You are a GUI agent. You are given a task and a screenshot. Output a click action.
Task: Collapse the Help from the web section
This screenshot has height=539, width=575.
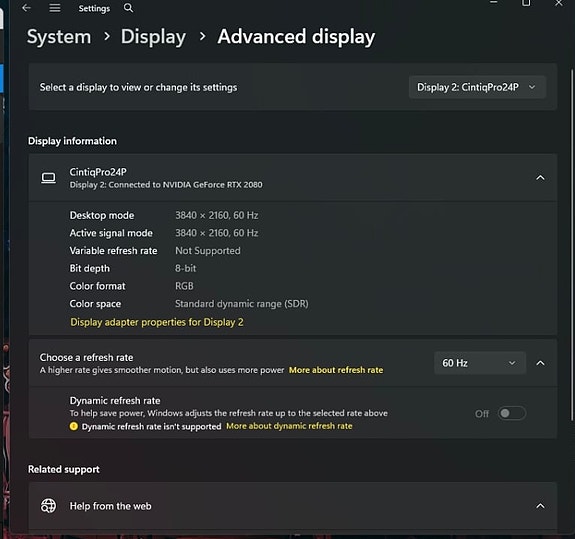tap(540, 506)
